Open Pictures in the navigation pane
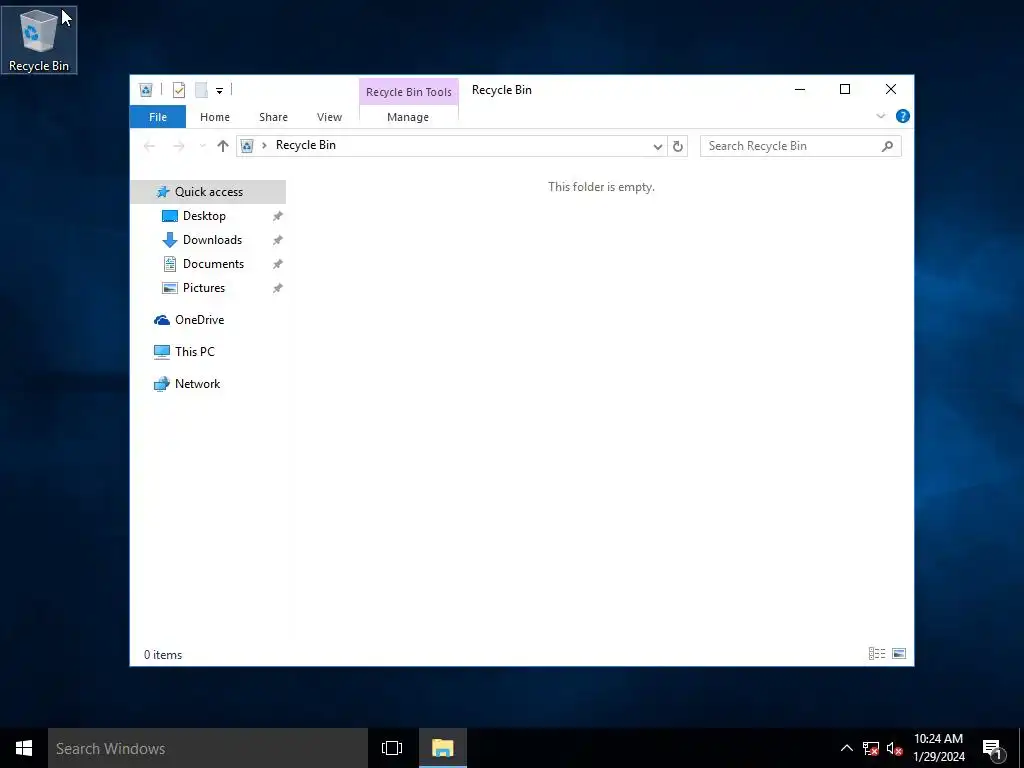This screenshot has height=768, width=1024. click(204, 288)
